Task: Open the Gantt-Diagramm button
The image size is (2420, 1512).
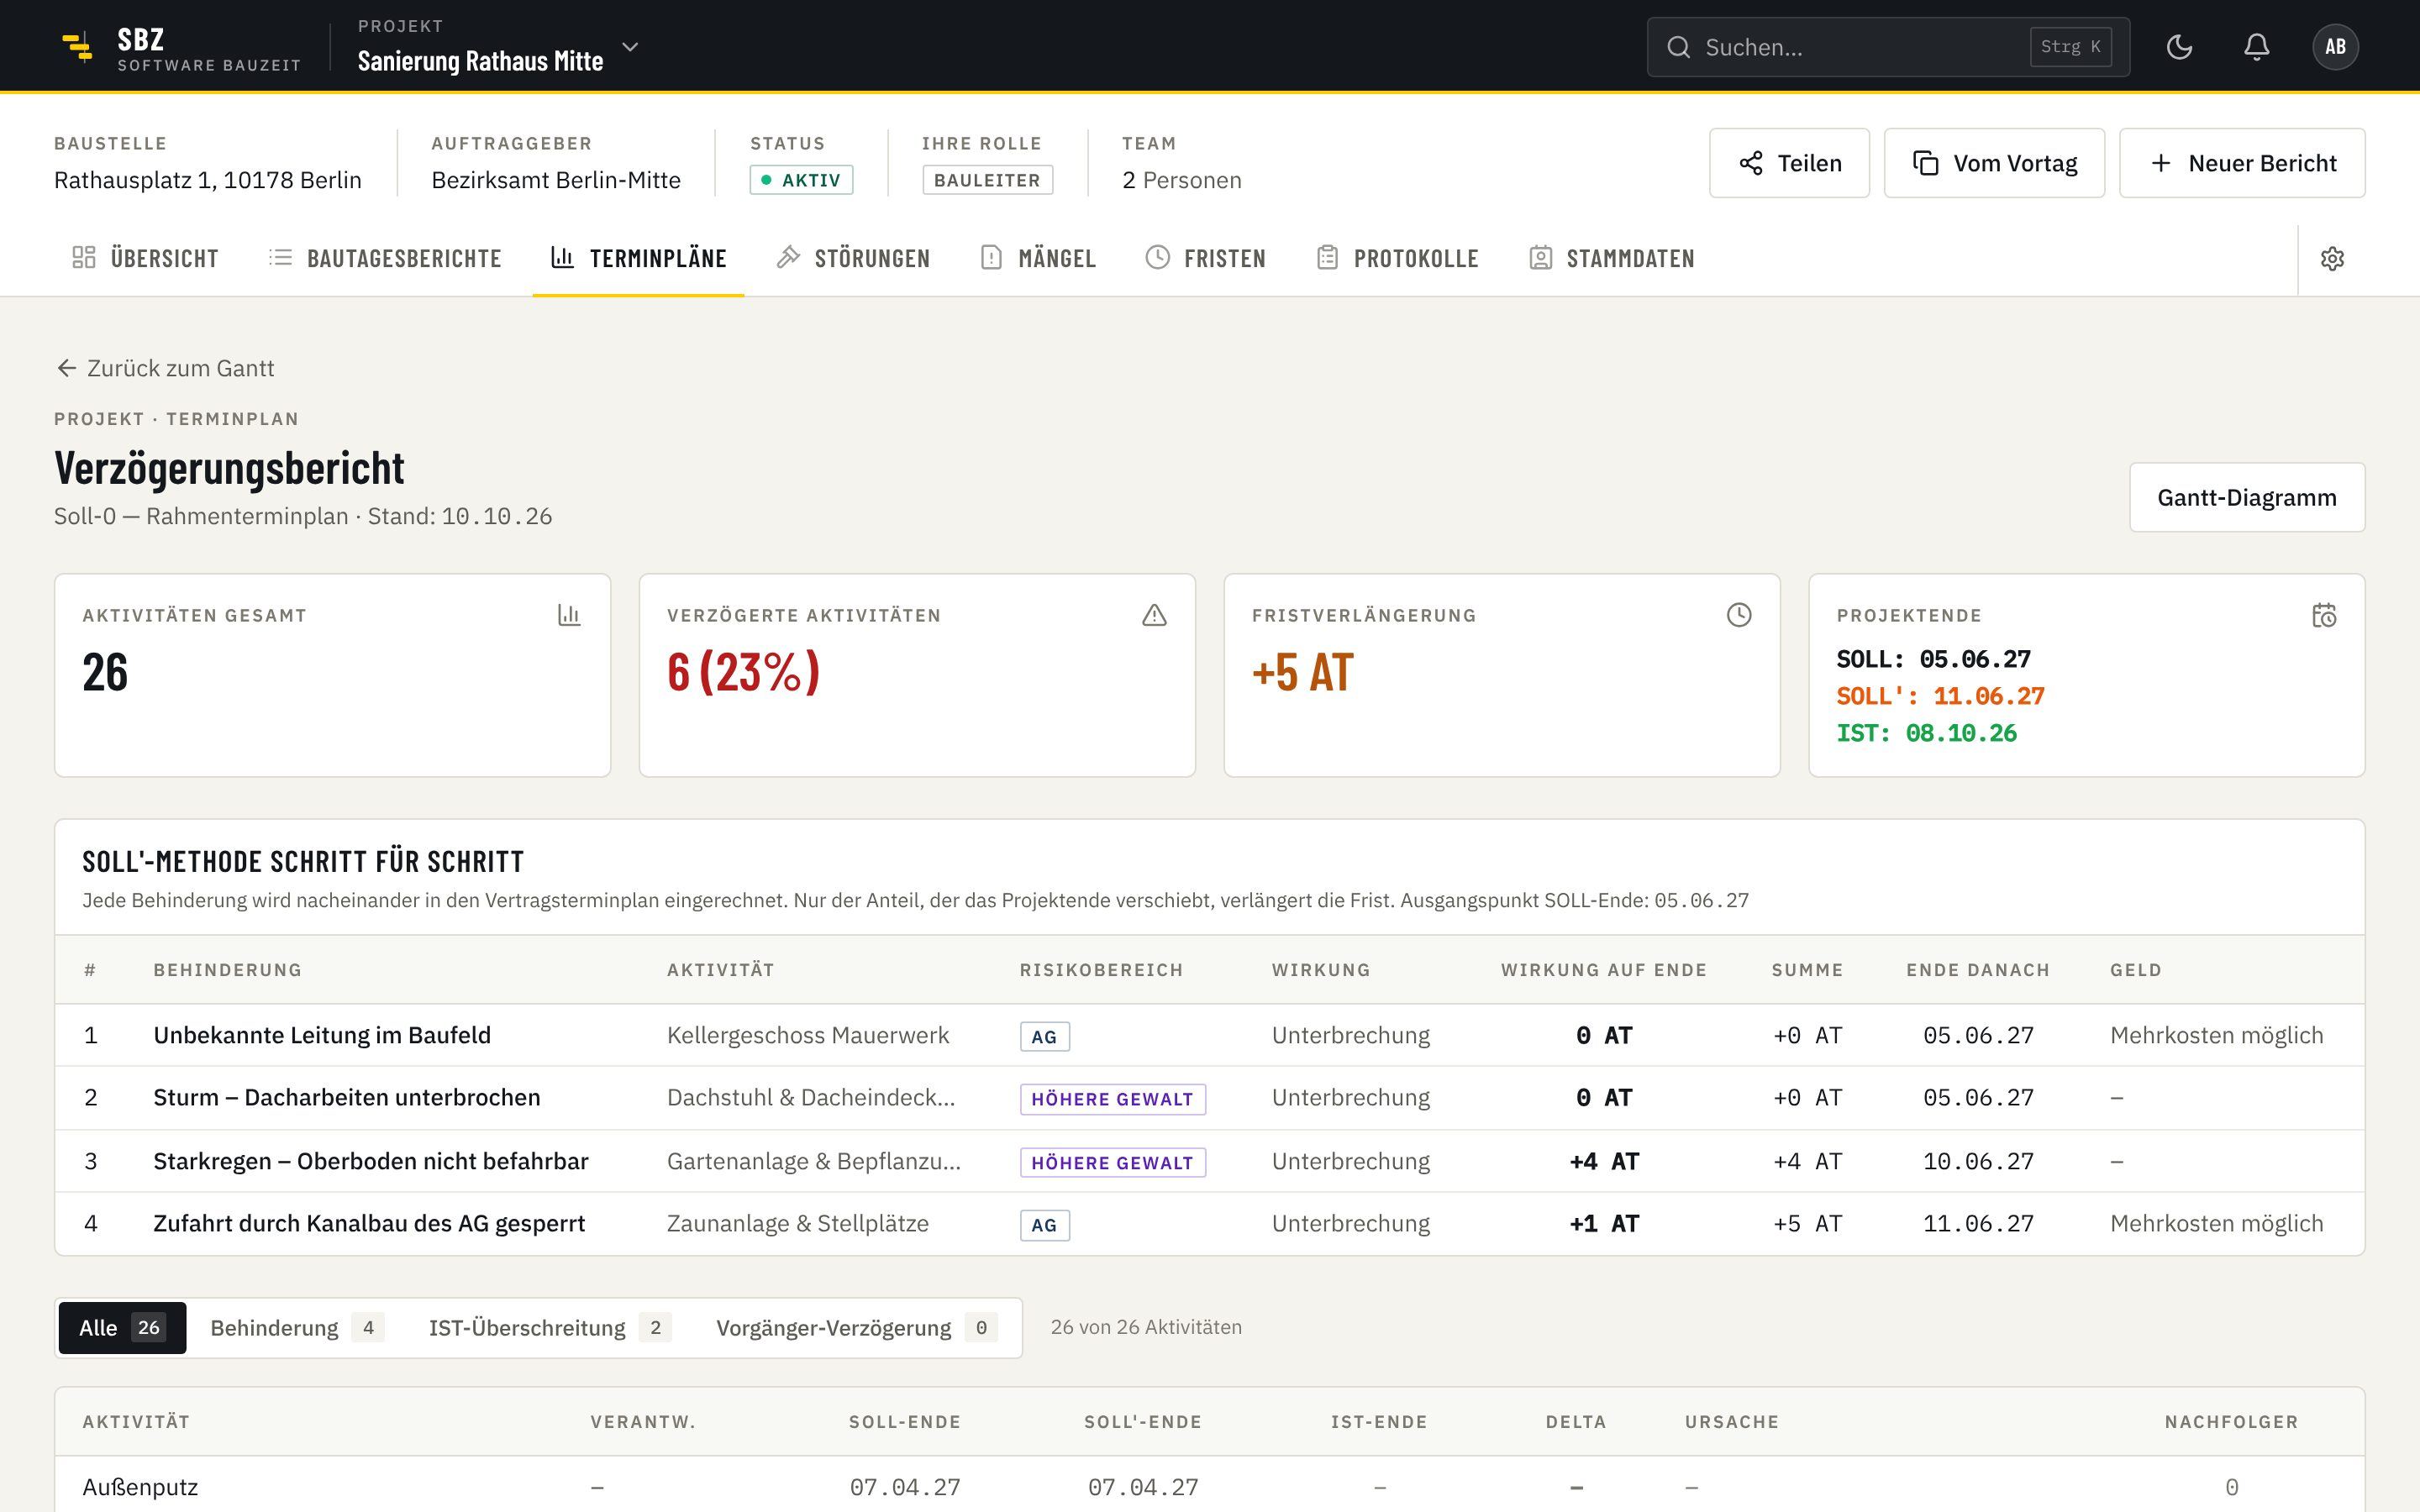Action: point(2246,497)
